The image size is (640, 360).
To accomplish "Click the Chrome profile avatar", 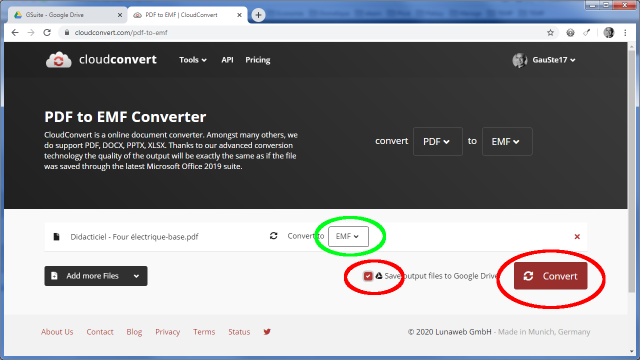I will pyautogui.click(x=609, y=33).
